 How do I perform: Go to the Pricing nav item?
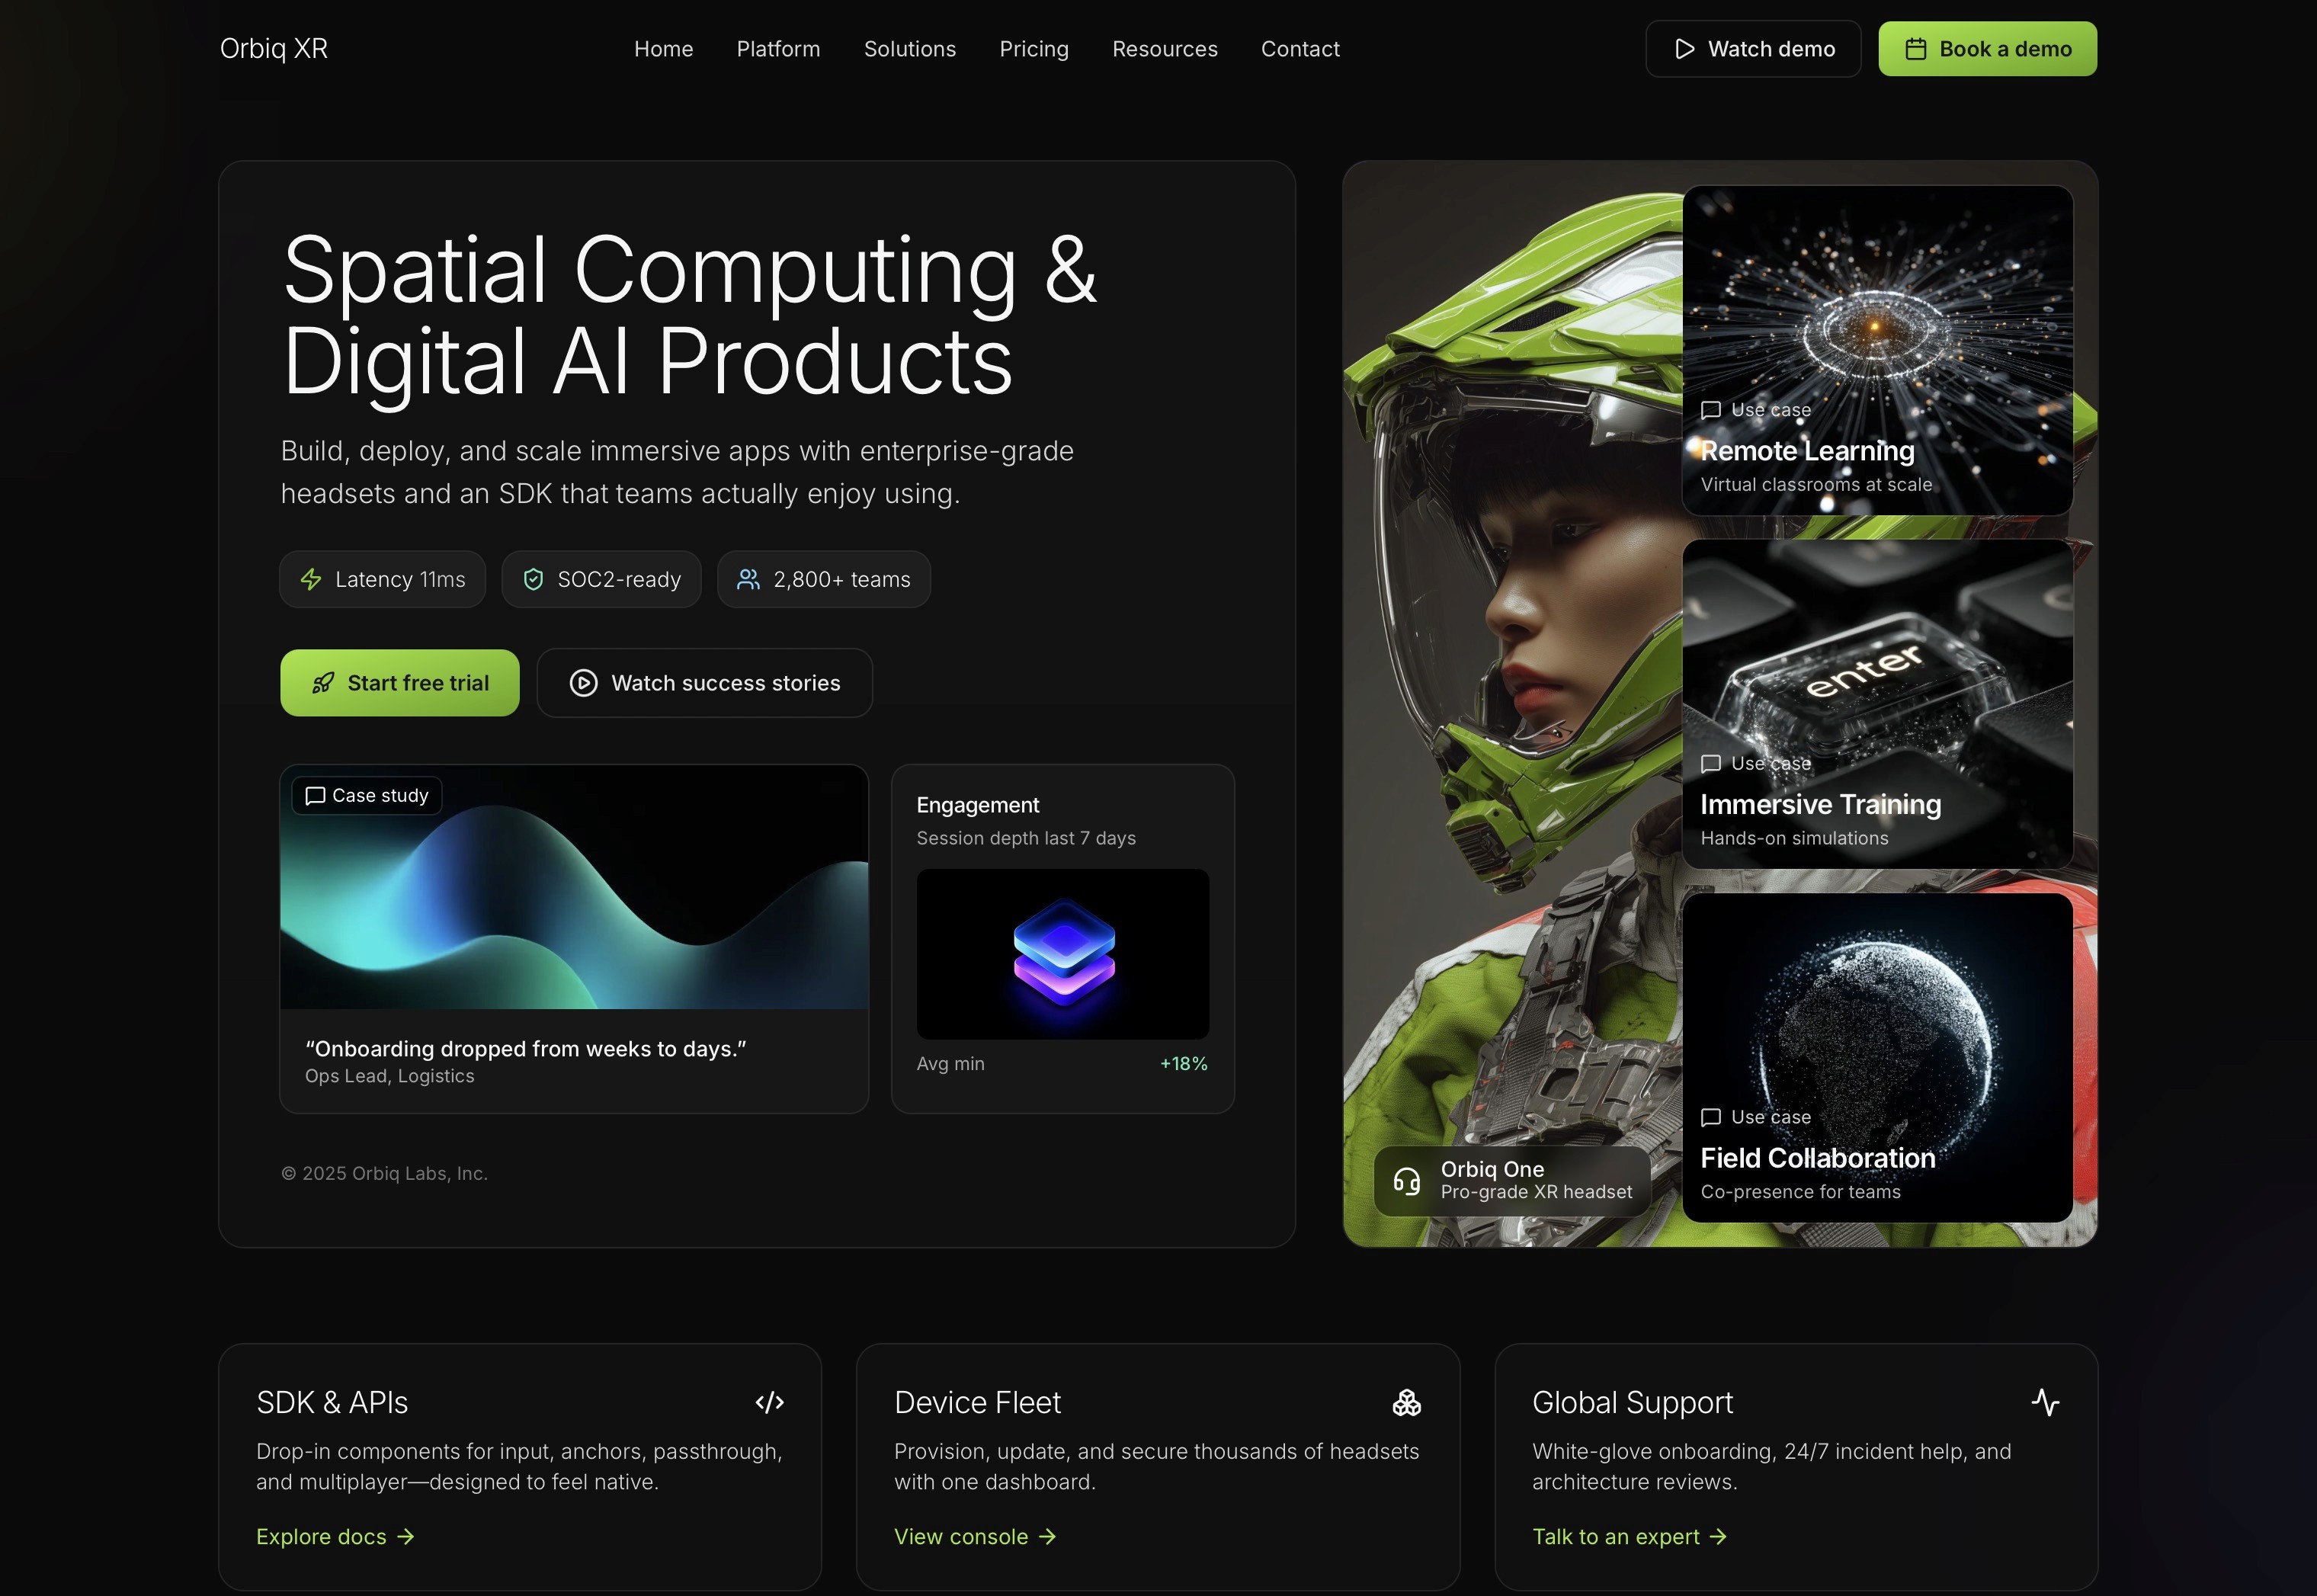pos(1033,49)
